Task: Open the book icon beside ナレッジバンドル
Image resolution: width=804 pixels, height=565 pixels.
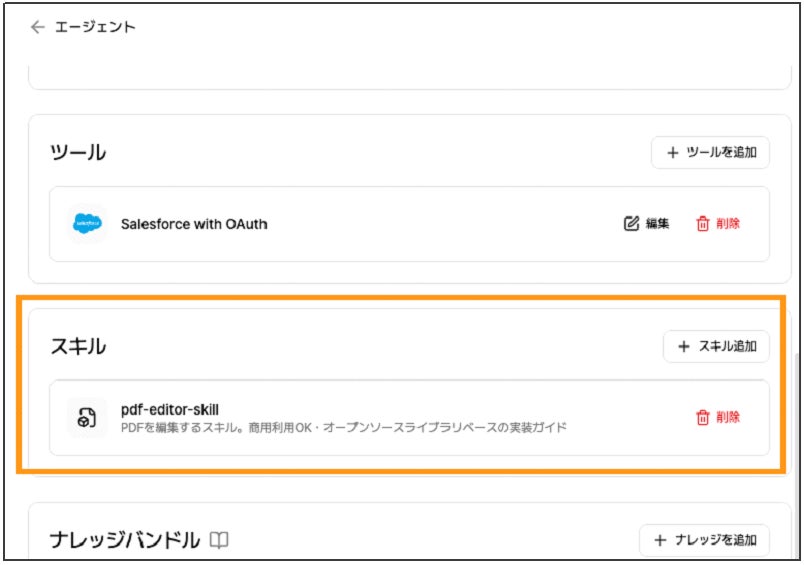Action: coord(220,541)
